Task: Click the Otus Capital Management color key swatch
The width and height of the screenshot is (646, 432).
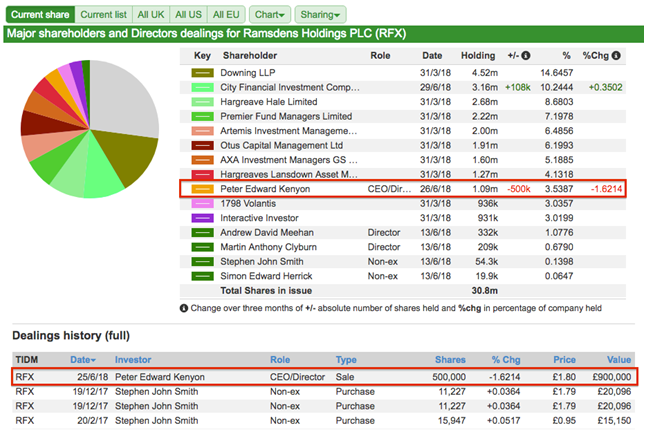Action: click(202, 145)
